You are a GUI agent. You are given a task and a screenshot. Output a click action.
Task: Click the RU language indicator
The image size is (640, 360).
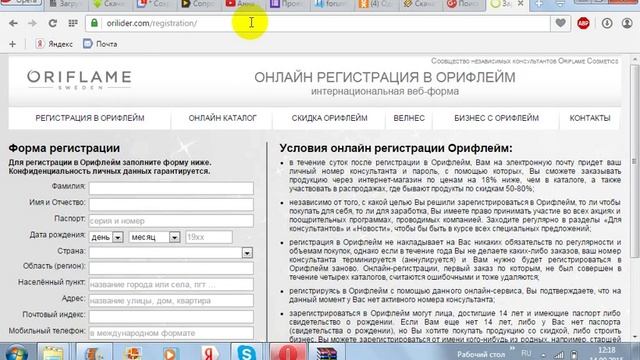[x=526, y=353]
